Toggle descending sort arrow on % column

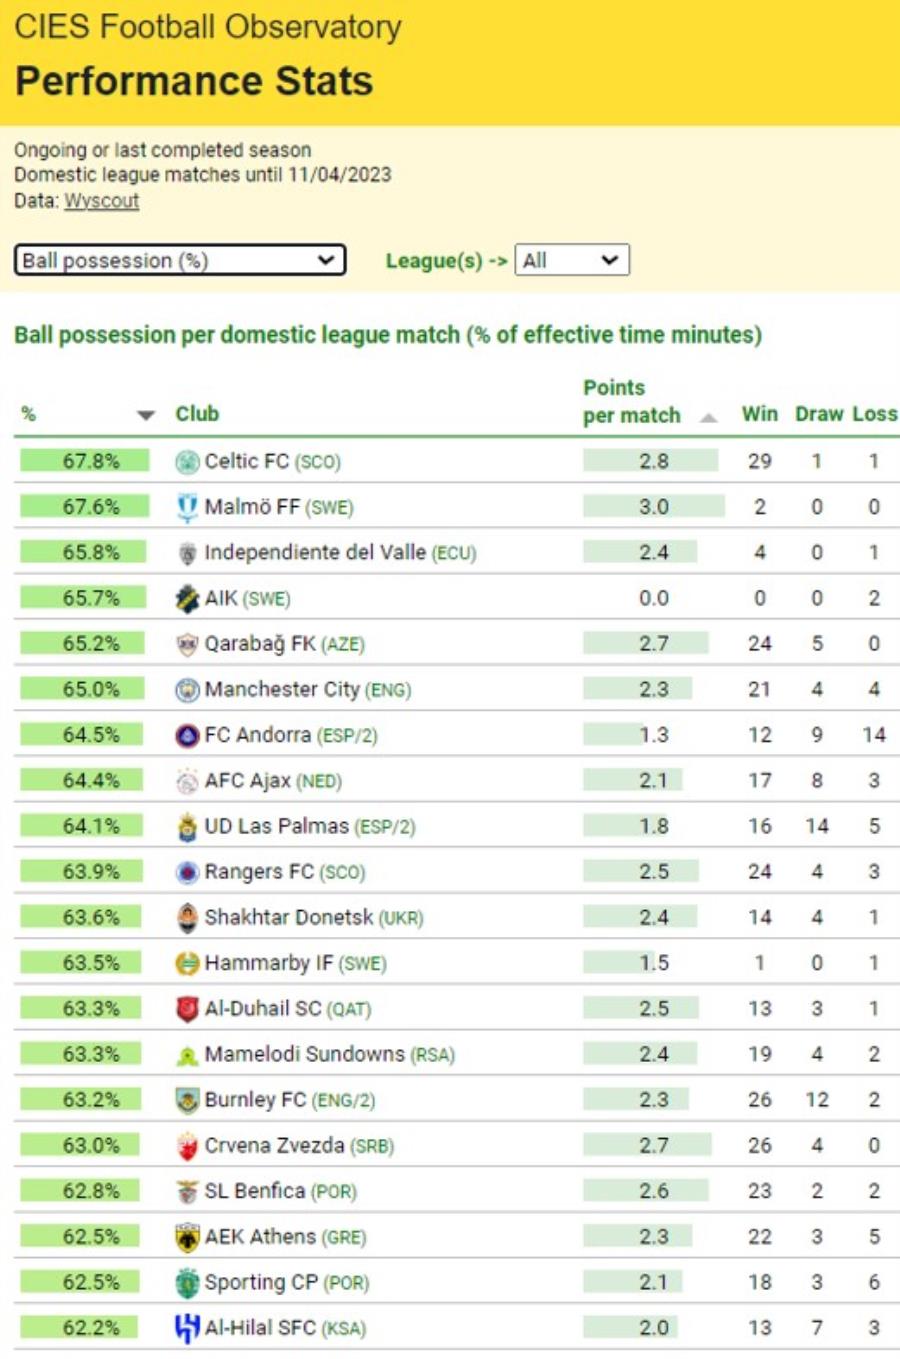[146, 415]
